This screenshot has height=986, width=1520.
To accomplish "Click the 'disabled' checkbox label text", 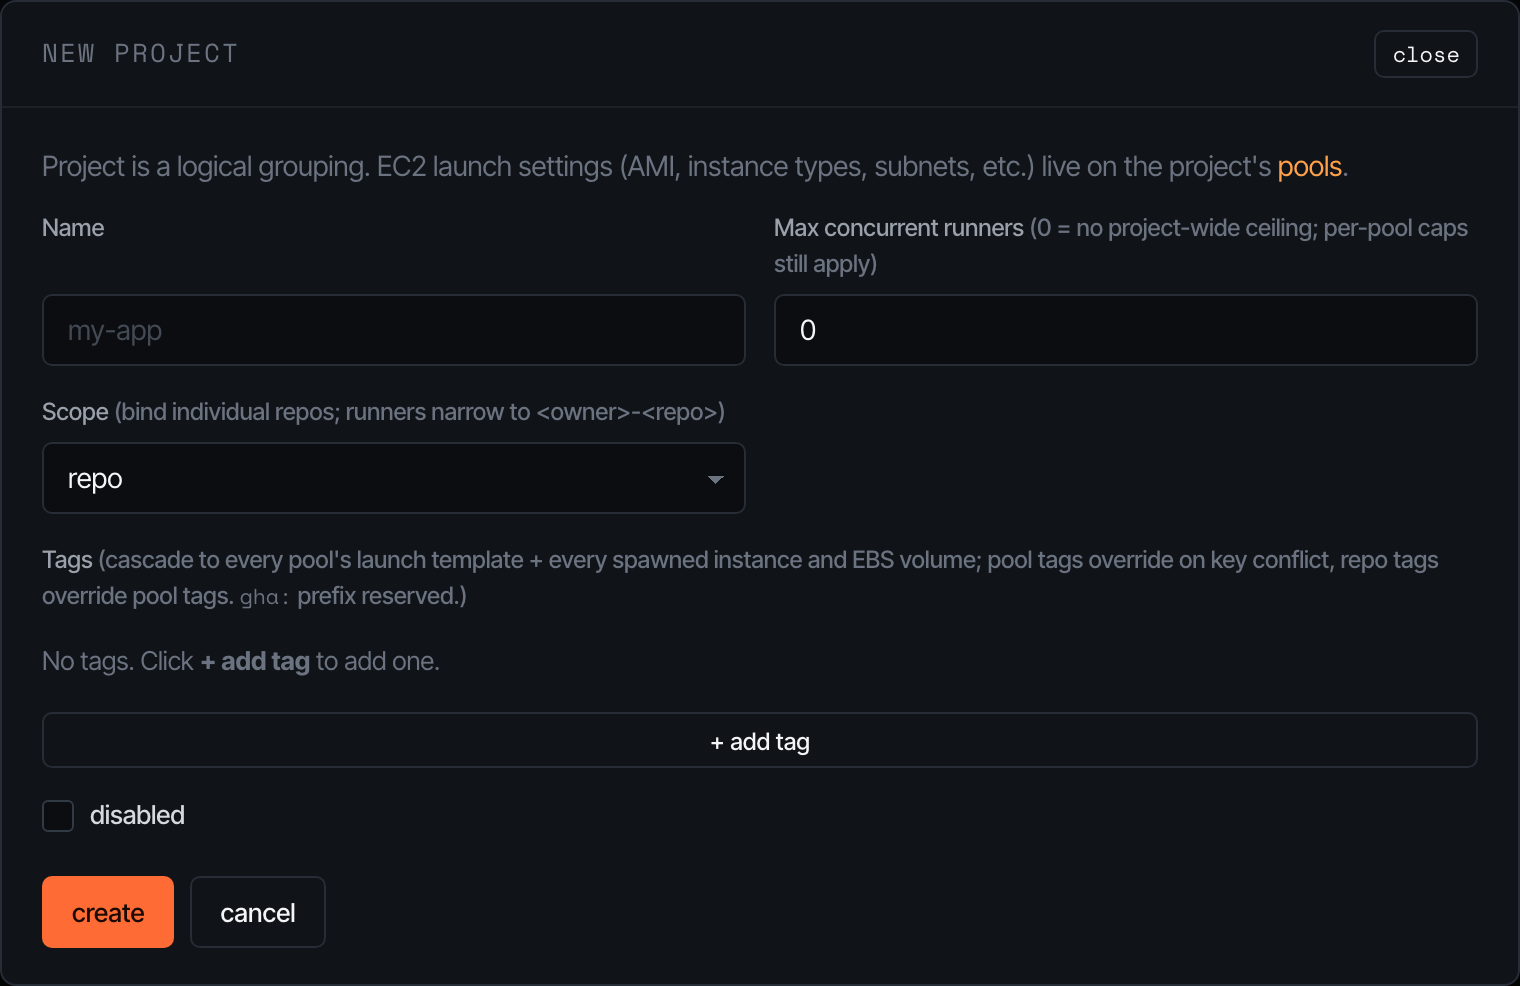I will point(137,815).
